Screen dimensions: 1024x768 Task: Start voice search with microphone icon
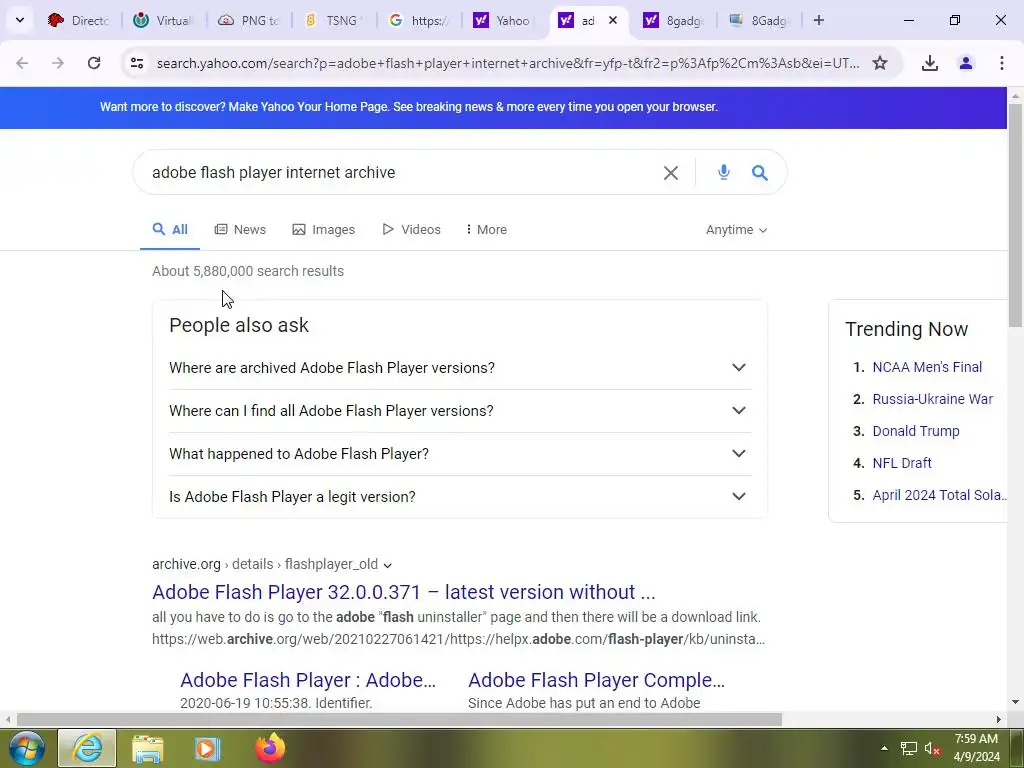click(x=723, y=172)
